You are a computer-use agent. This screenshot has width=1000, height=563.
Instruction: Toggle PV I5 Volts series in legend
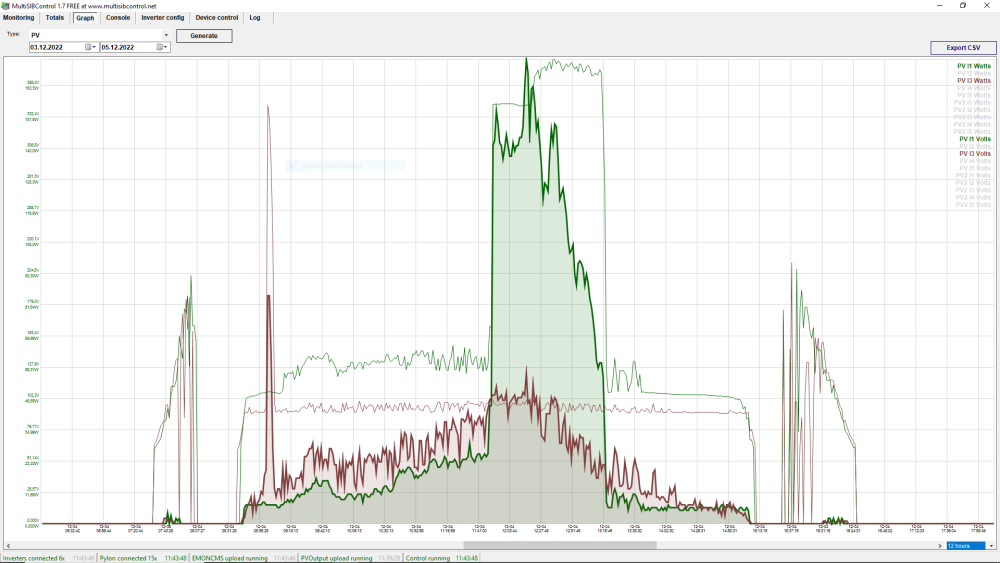coord(974,168)
